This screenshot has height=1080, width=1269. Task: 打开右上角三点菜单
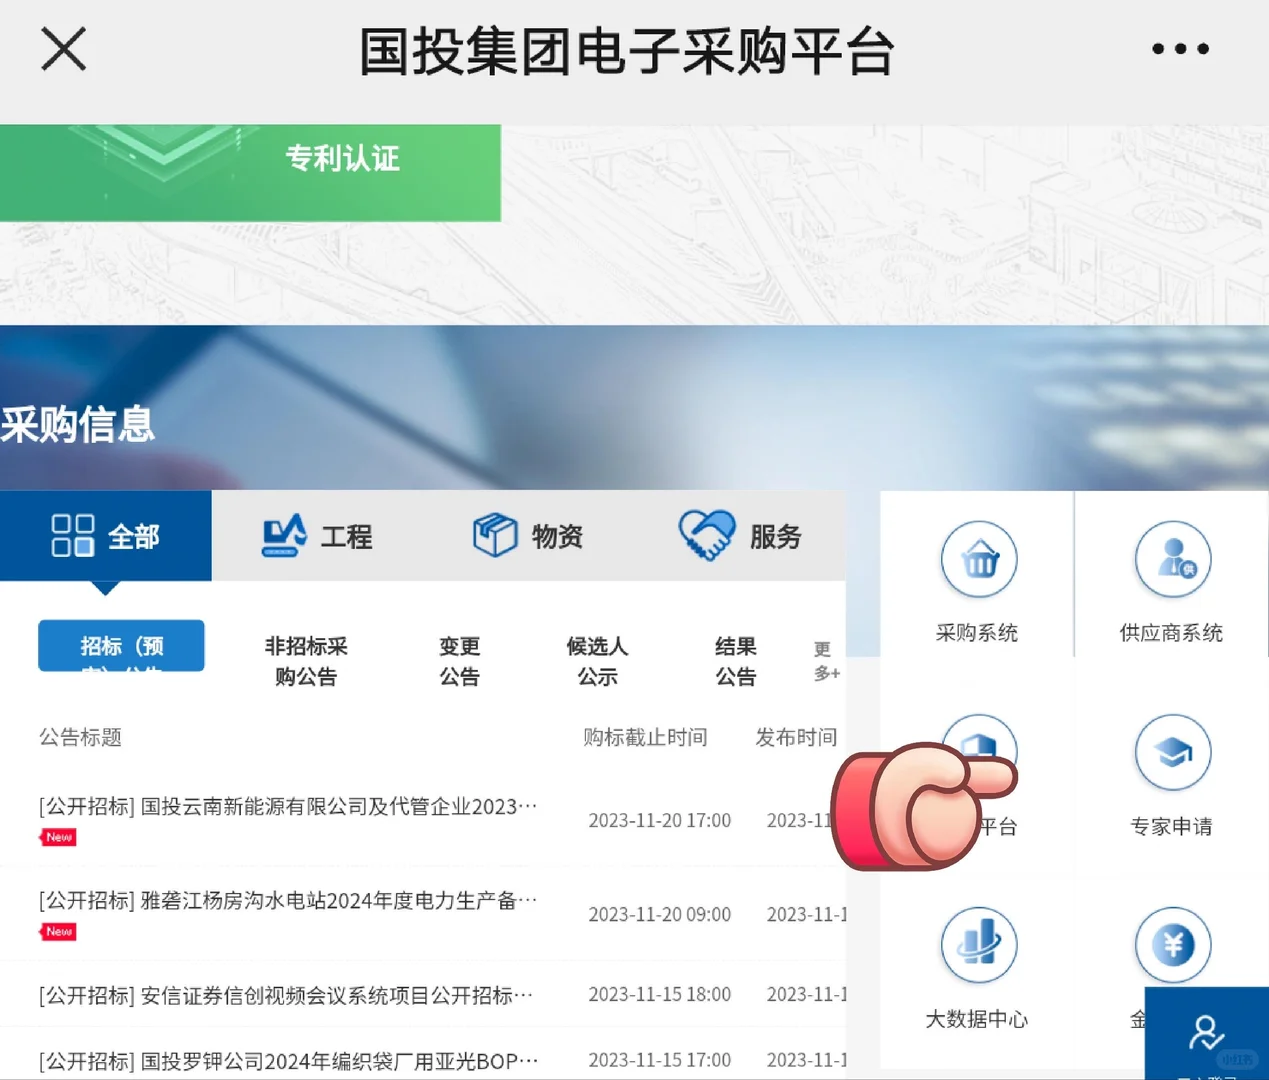coord(1179,48)
